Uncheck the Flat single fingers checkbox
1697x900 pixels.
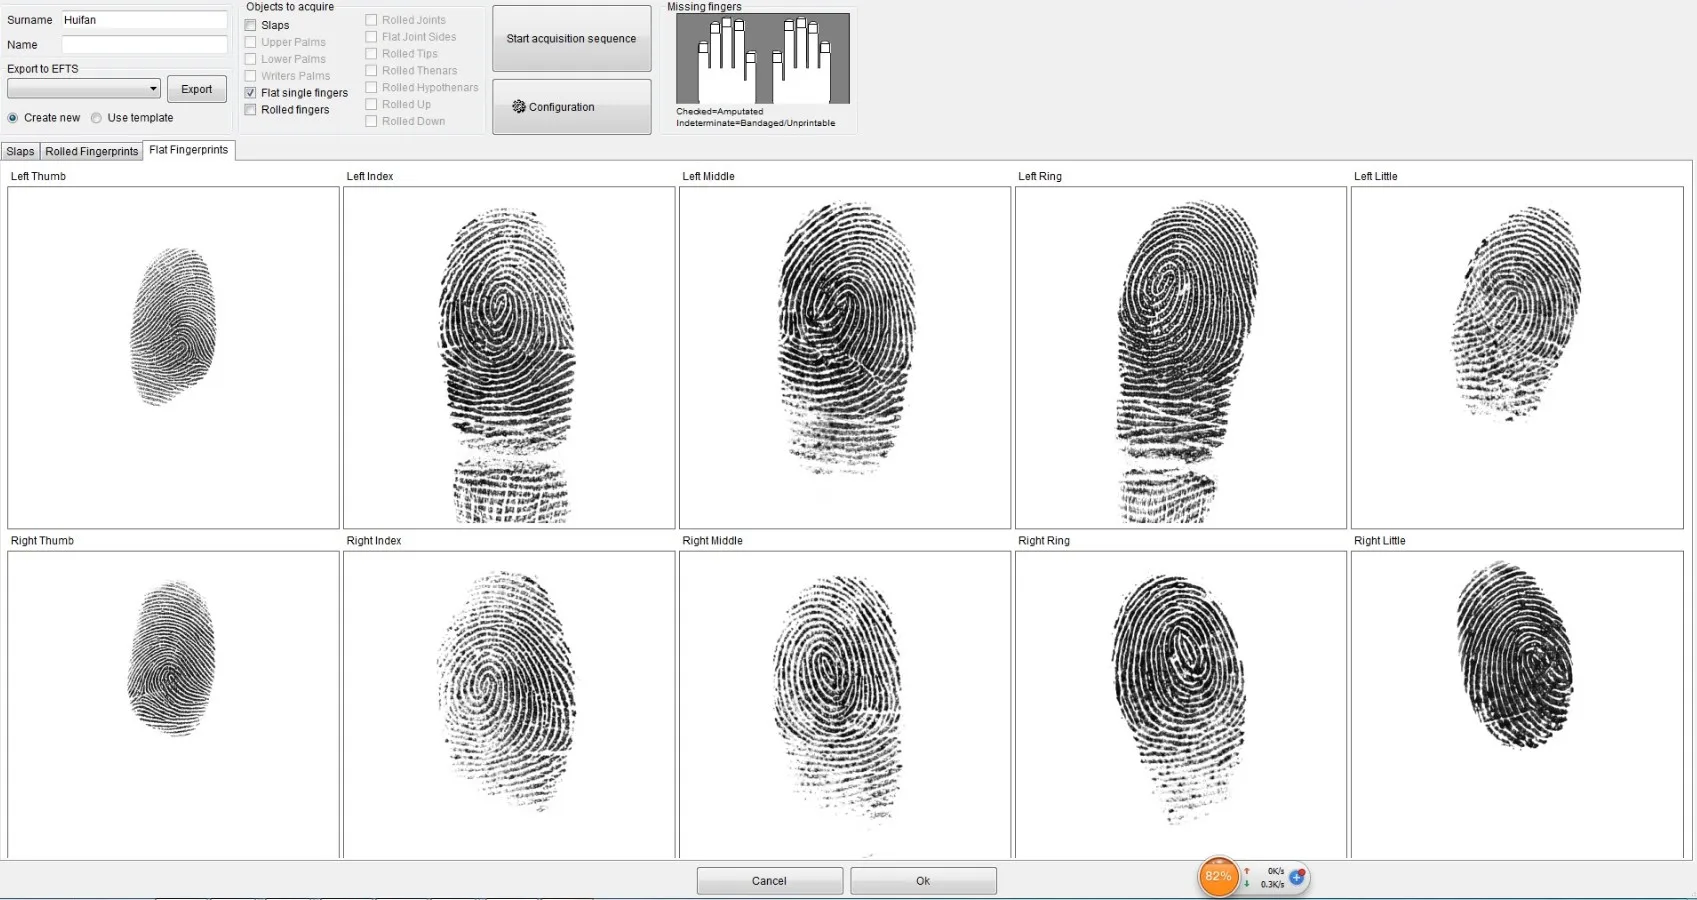pos(250,92)
